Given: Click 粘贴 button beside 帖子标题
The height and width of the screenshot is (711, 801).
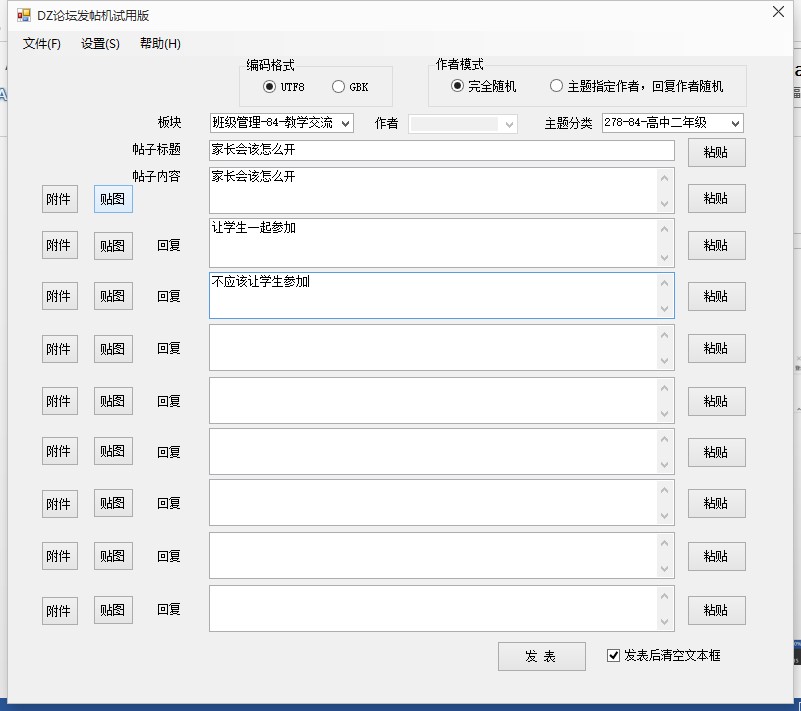Looking at the screenshot, I should point(716,153).
